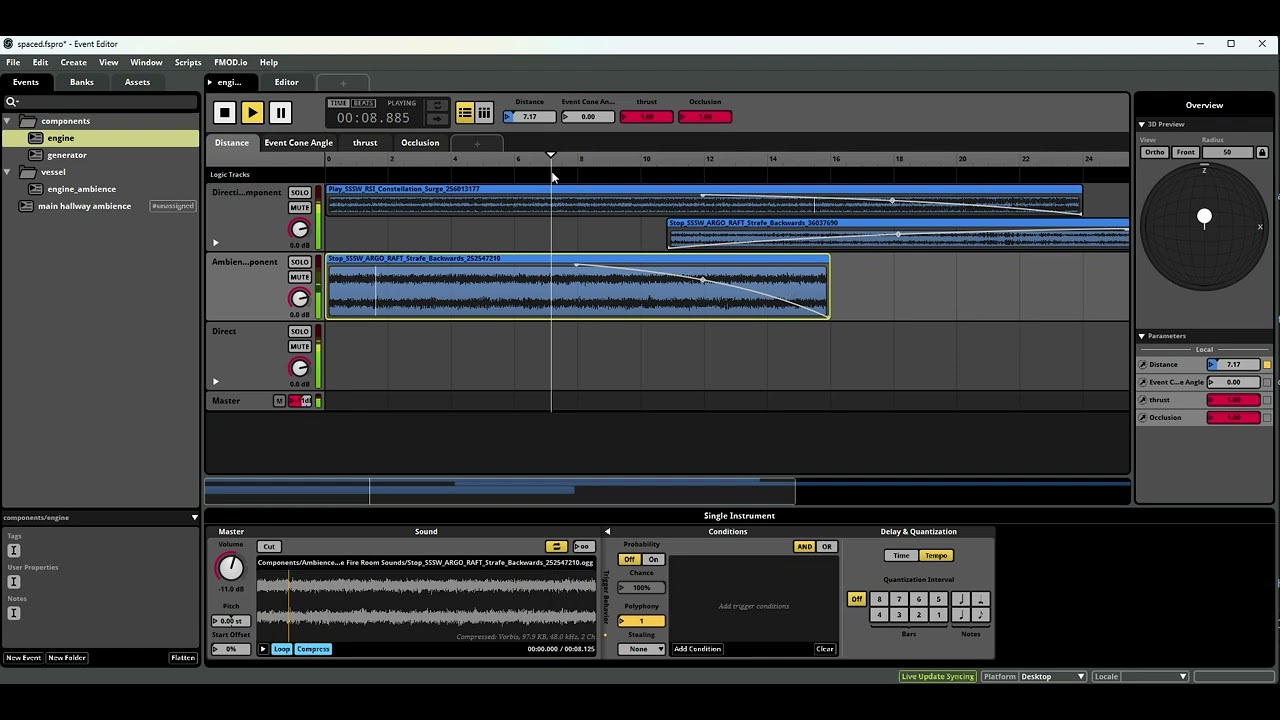Switch to timeline list view icon
This screenshot has width=1280, height=720.
pos(465,113)
